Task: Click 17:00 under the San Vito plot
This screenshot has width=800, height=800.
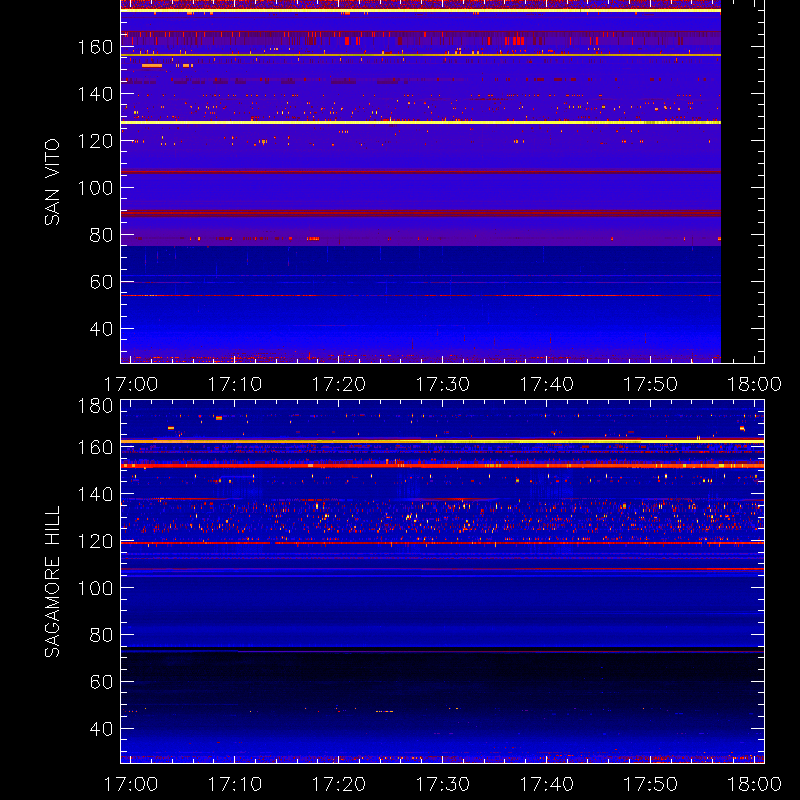Action: 131,384
